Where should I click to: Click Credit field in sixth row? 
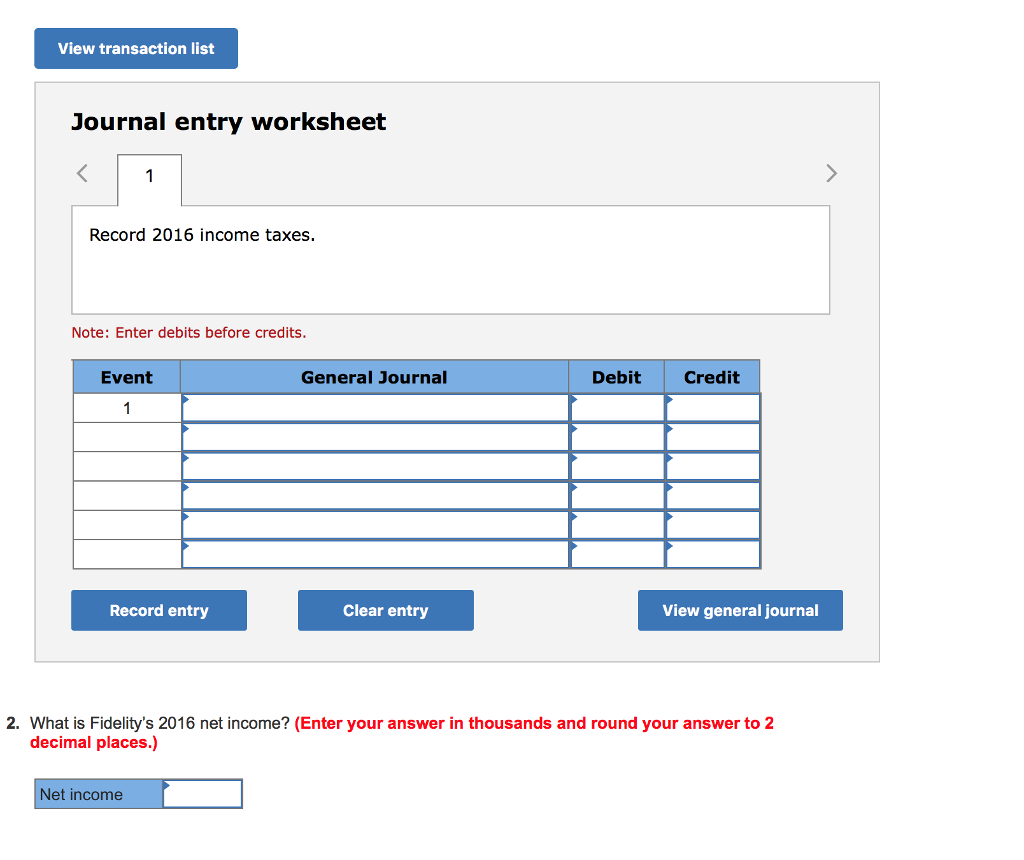click(713, 554)
